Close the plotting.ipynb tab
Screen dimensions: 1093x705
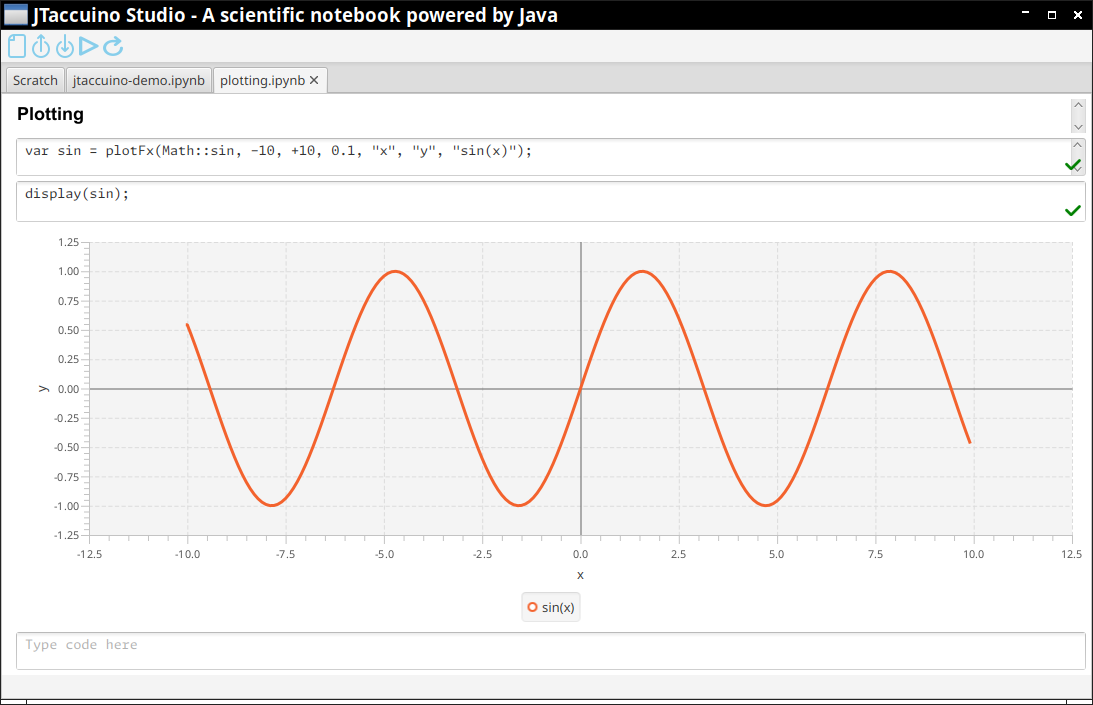tap(314, 81)
